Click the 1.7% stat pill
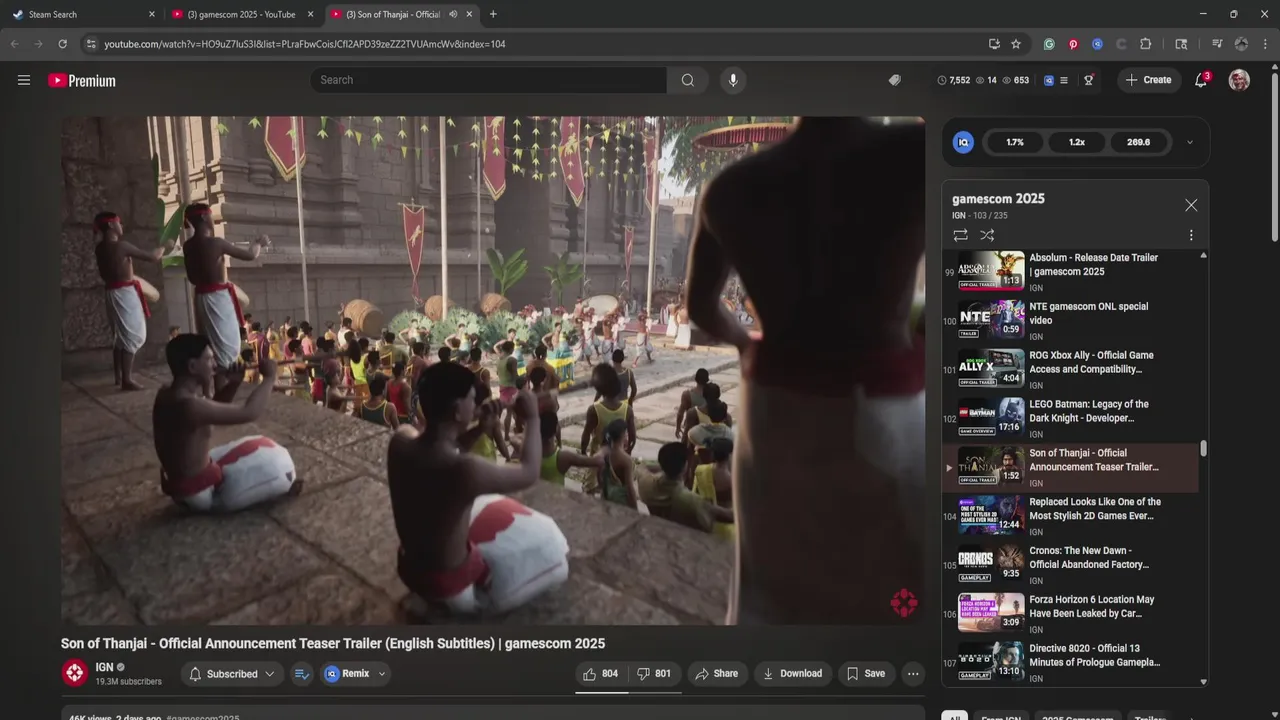The width and height of the screenshot is (1280, 720). (1015, 142)
